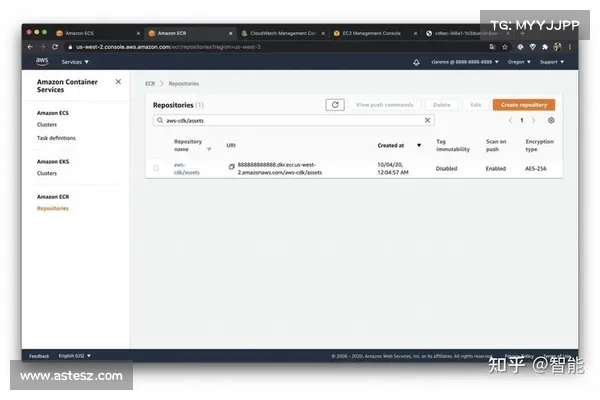The height and width of the screenshot is (400, 600).
Task: Open the clarence account dropdown
Action: pyautogui.click(x=465, y=62)
